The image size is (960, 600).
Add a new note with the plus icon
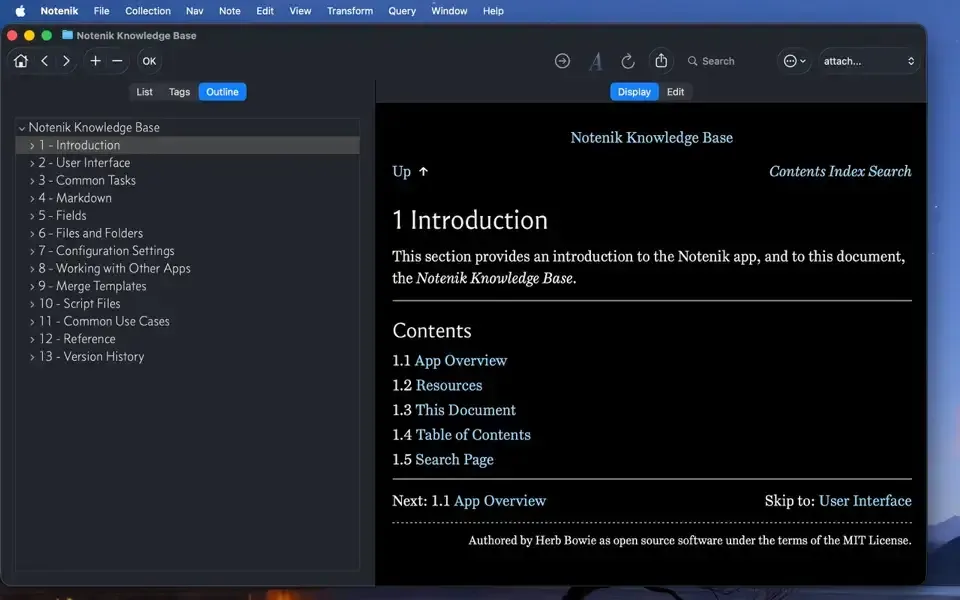point(96,61)
